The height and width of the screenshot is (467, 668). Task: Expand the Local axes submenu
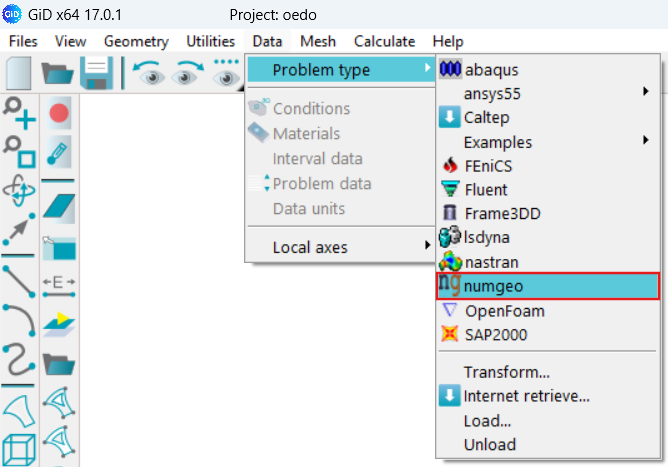(x=341, y=247)
